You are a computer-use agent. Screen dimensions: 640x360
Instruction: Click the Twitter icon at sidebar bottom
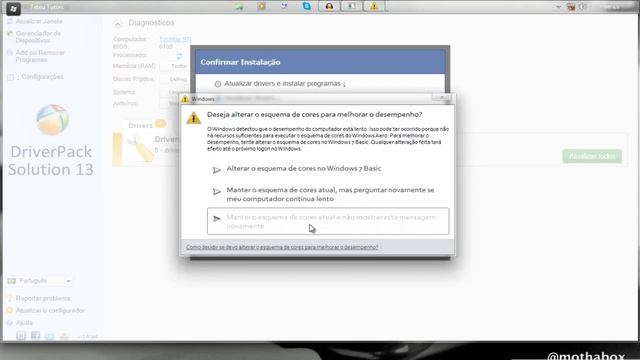[49, 336]
